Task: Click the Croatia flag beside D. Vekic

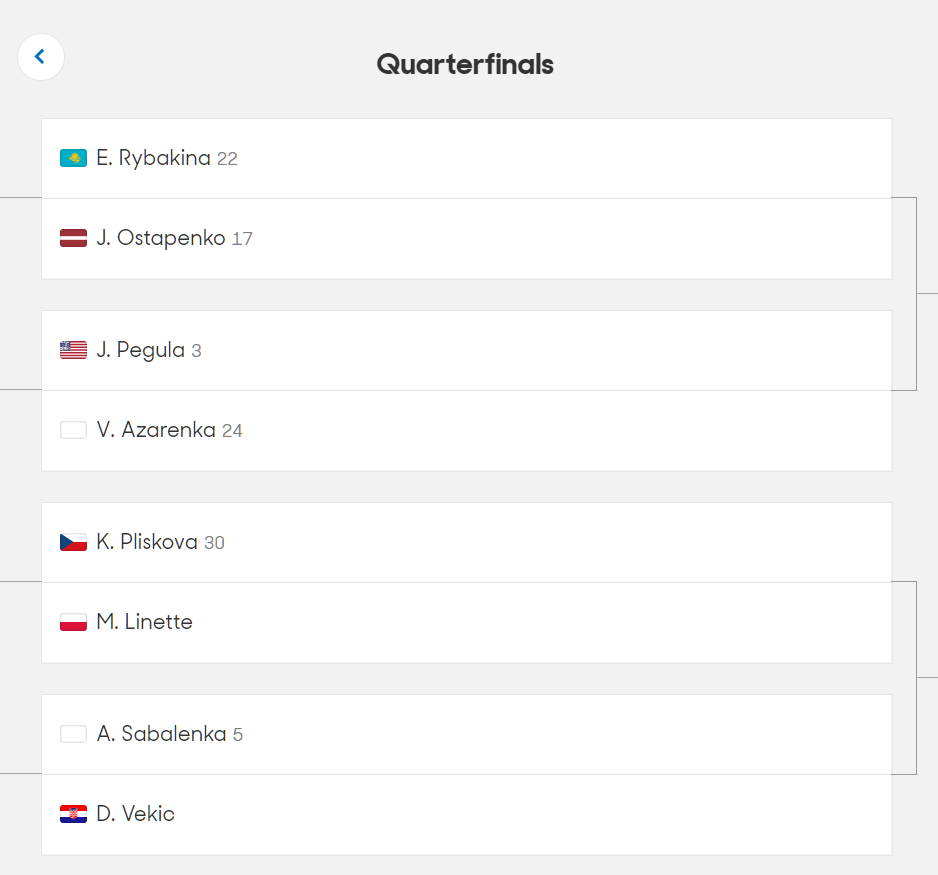Action: [x=74, y=814]
